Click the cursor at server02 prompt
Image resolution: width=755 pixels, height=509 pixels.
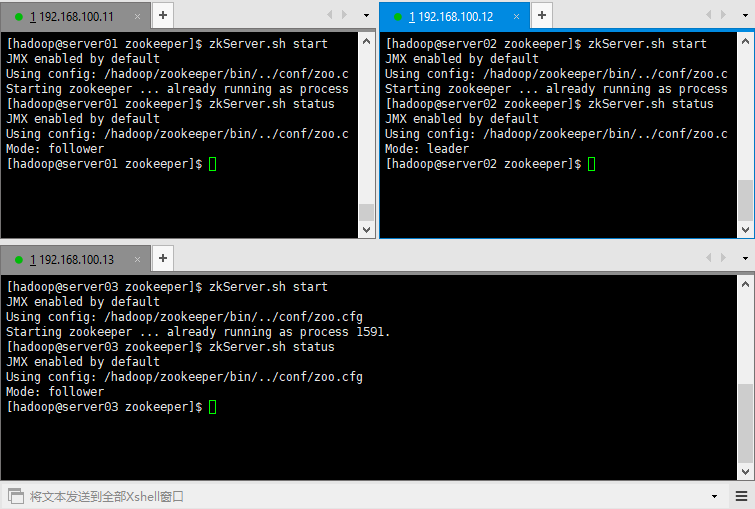point(591,164)
